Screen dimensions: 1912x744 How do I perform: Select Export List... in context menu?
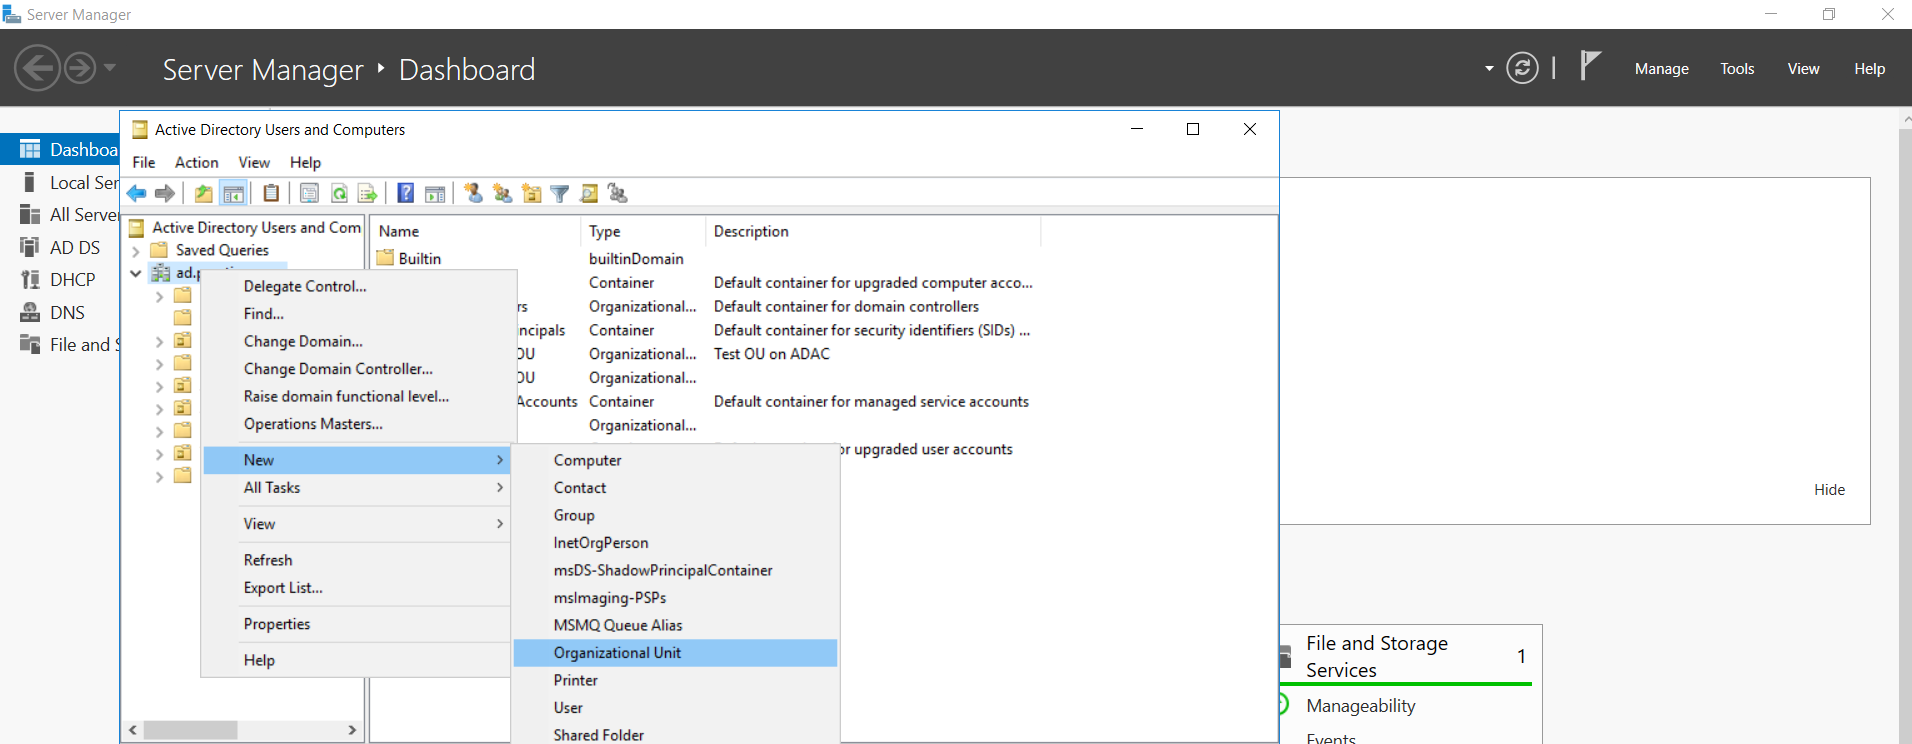(356, 588)
